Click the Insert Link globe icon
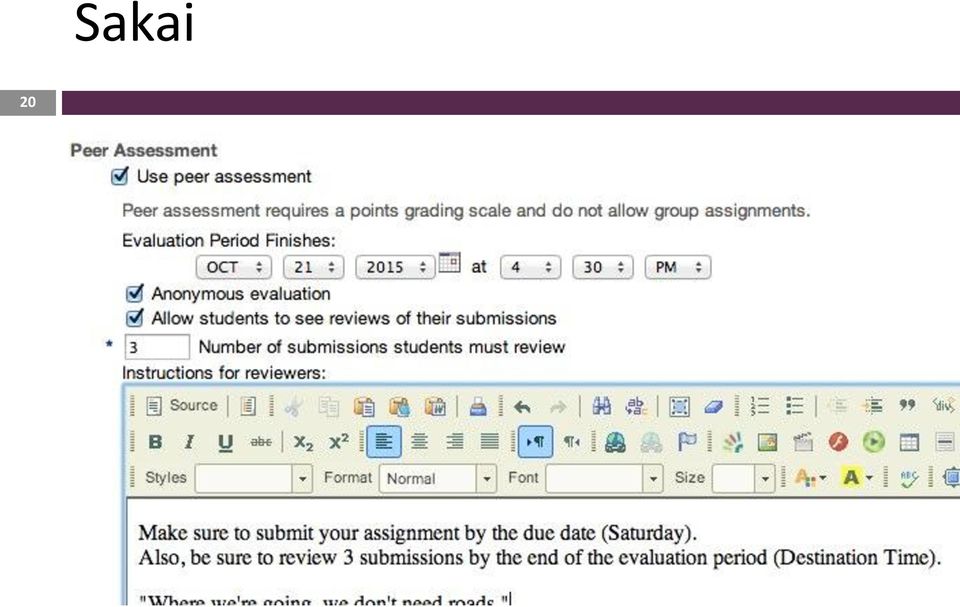The image size is (960, 607). point(615,442)
